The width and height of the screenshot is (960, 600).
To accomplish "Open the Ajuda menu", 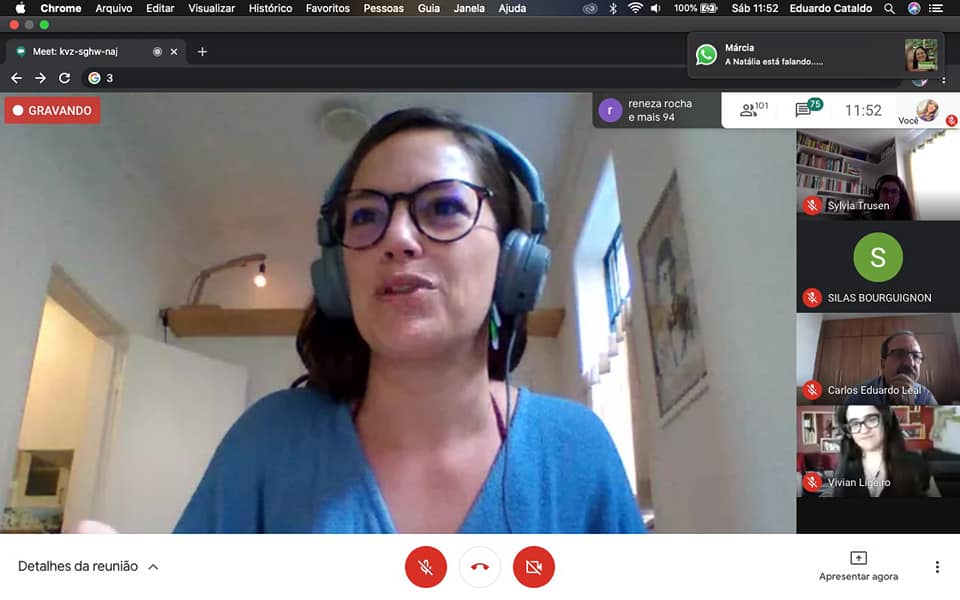I will tap(512, 8).
